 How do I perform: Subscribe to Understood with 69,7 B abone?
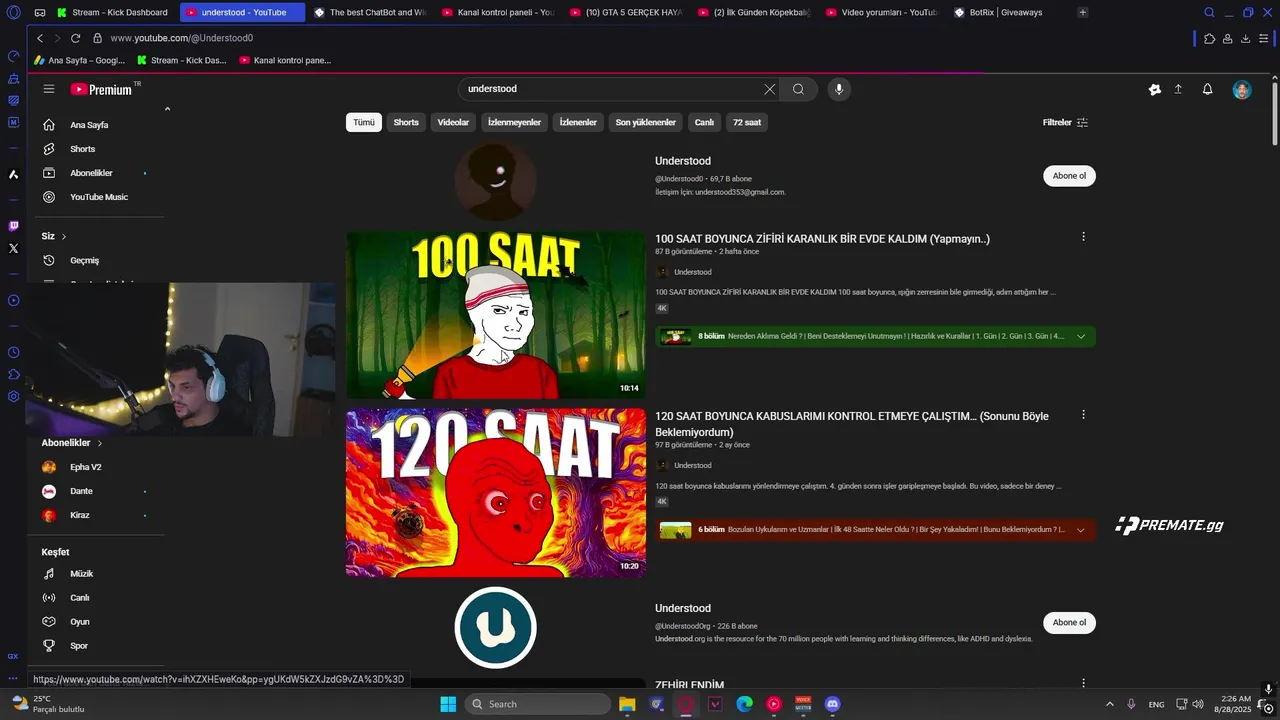coord(1069,176)
